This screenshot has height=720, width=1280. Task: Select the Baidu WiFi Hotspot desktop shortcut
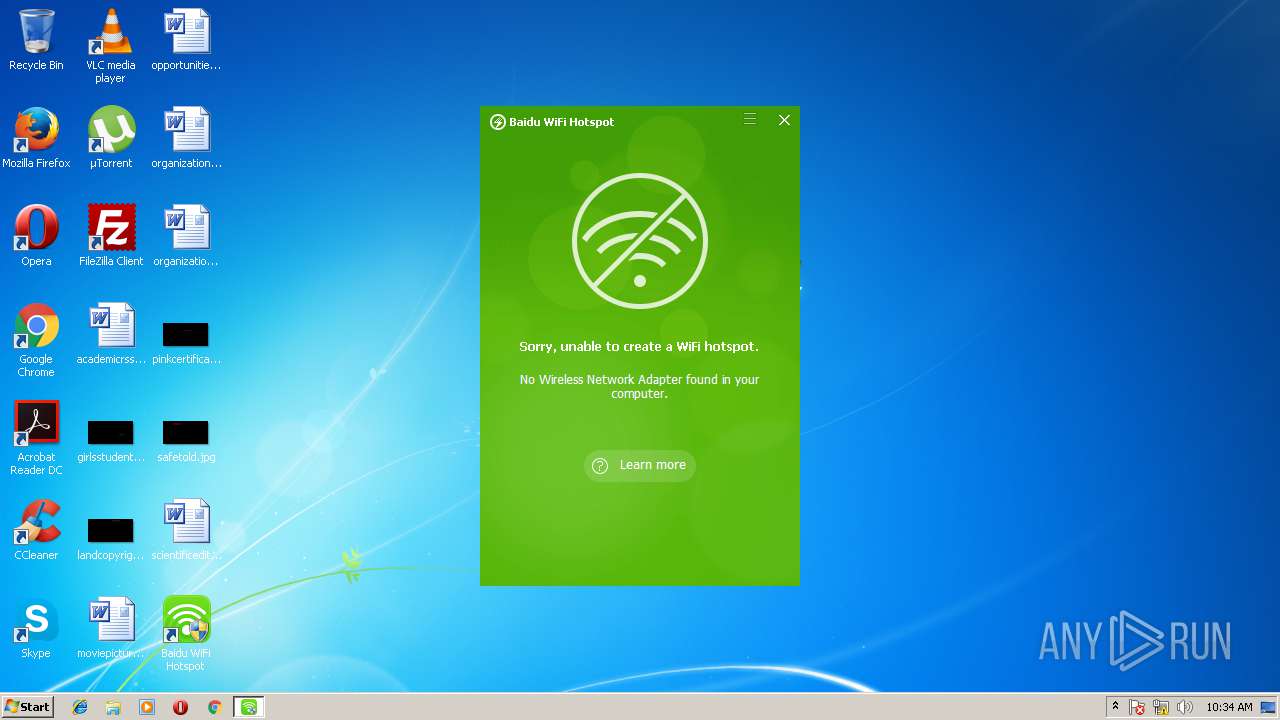(x=186, y=634)
